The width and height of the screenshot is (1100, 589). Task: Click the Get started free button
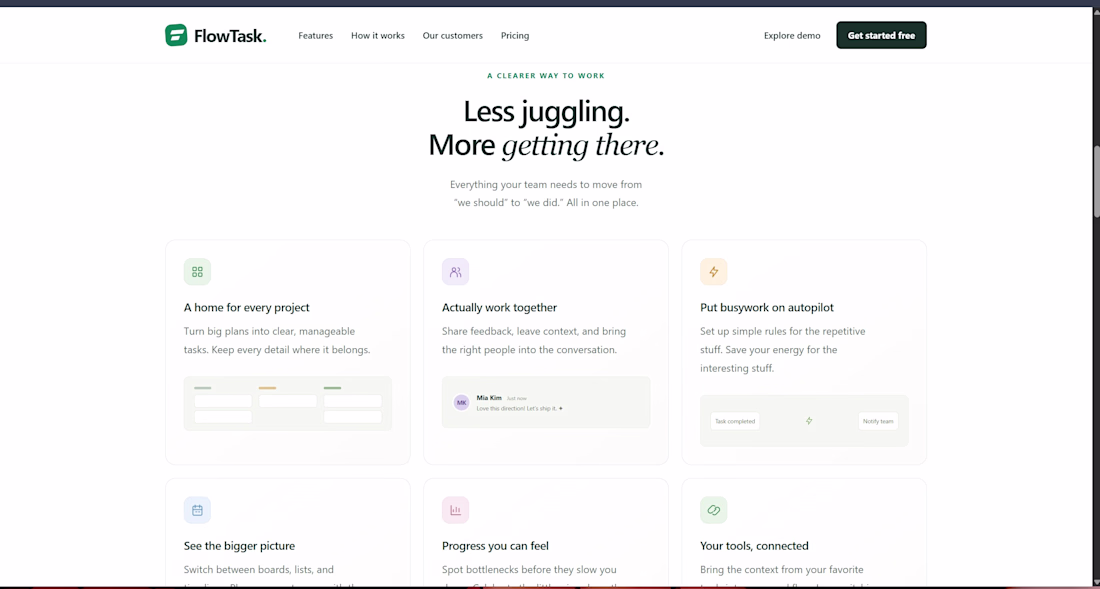pos(881,35)
